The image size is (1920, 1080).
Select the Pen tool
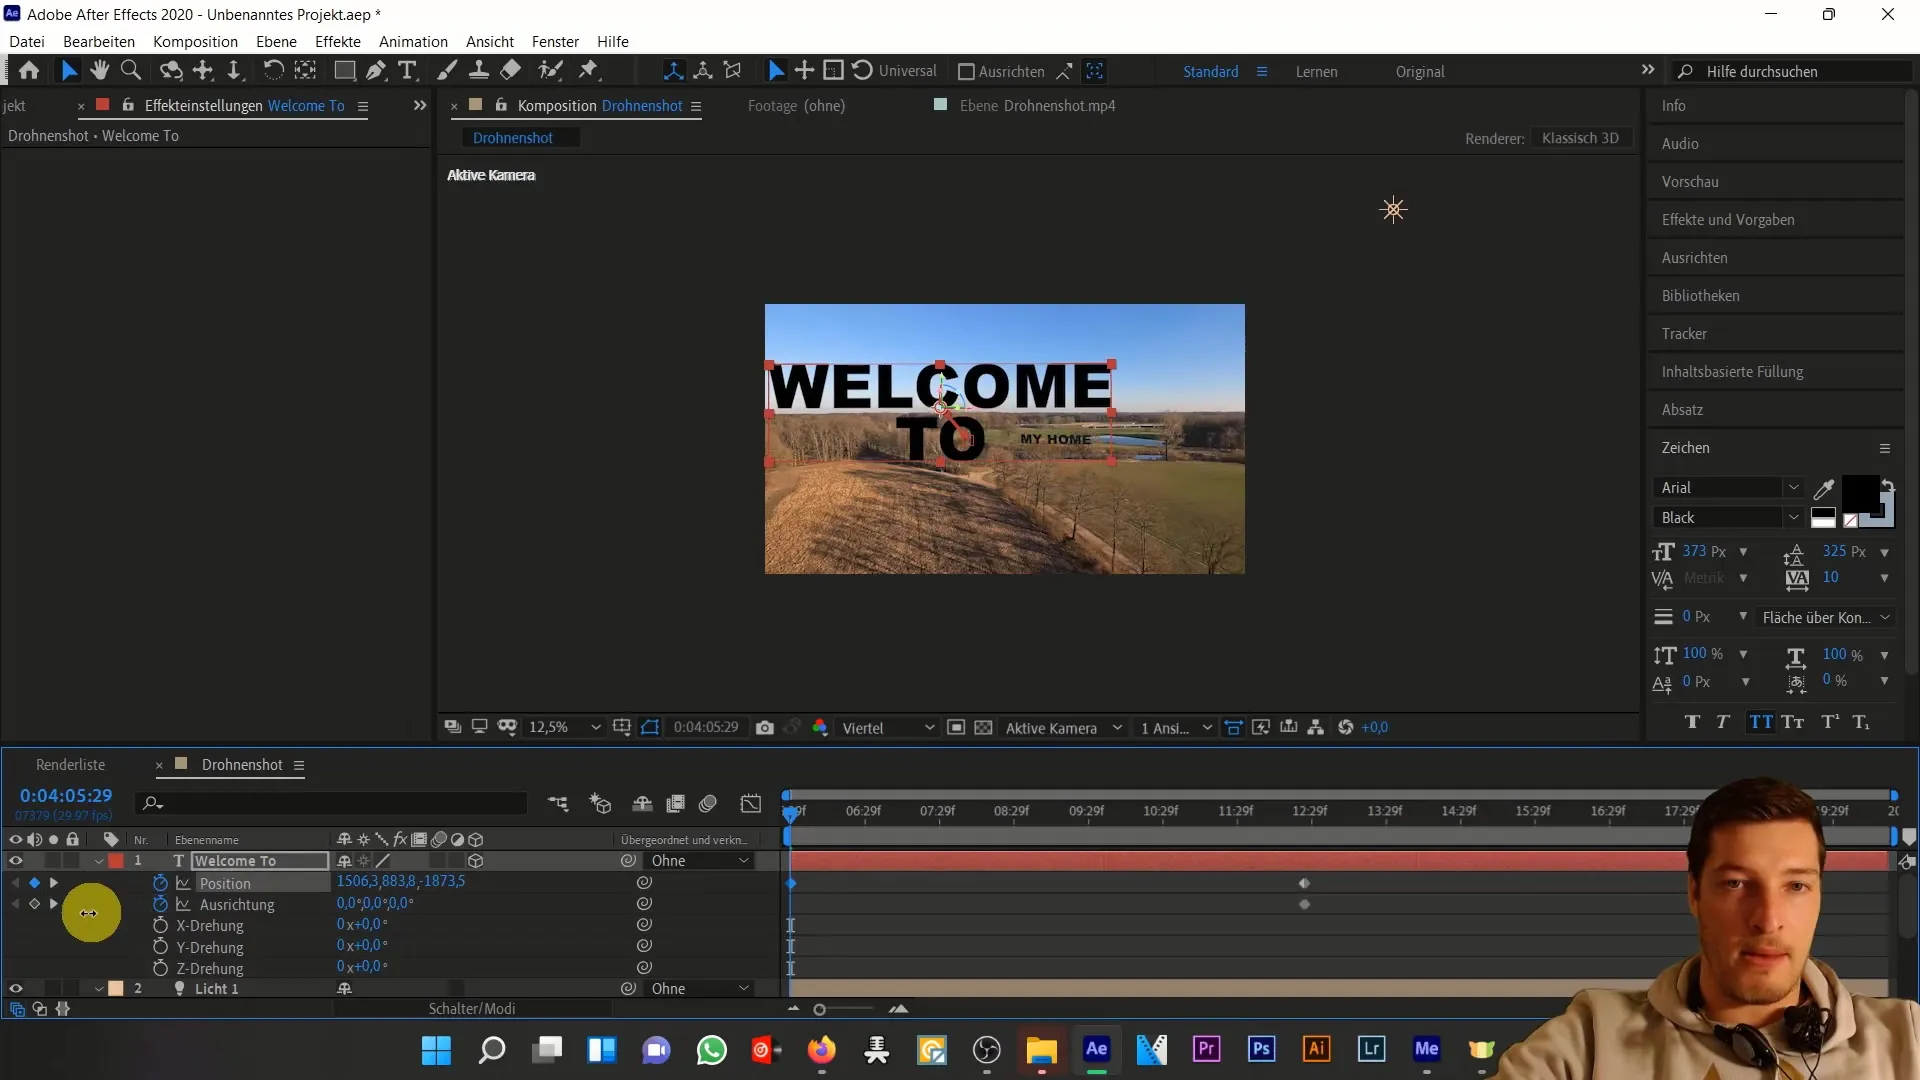(375, 71)
